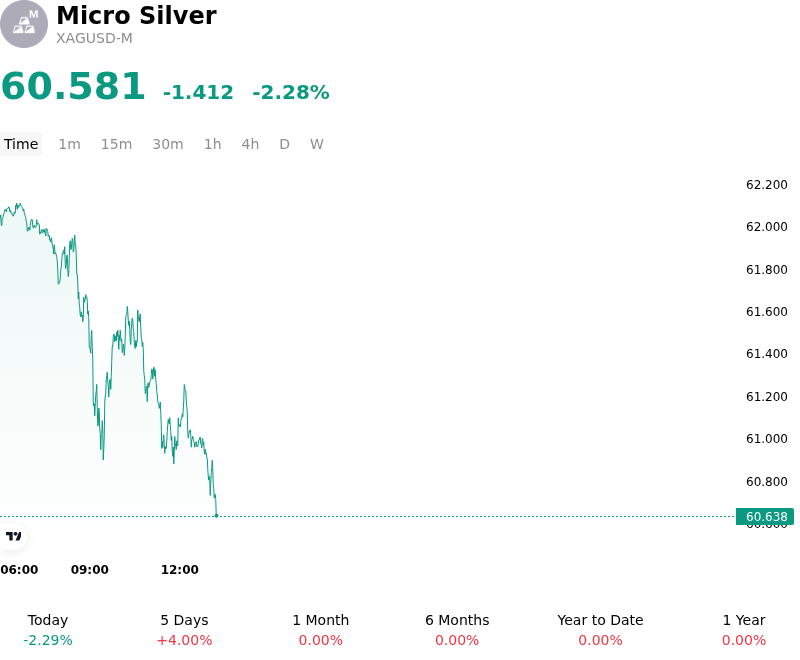
Task: Select the 6 Months performance range
Action: (x=457, y=630)
